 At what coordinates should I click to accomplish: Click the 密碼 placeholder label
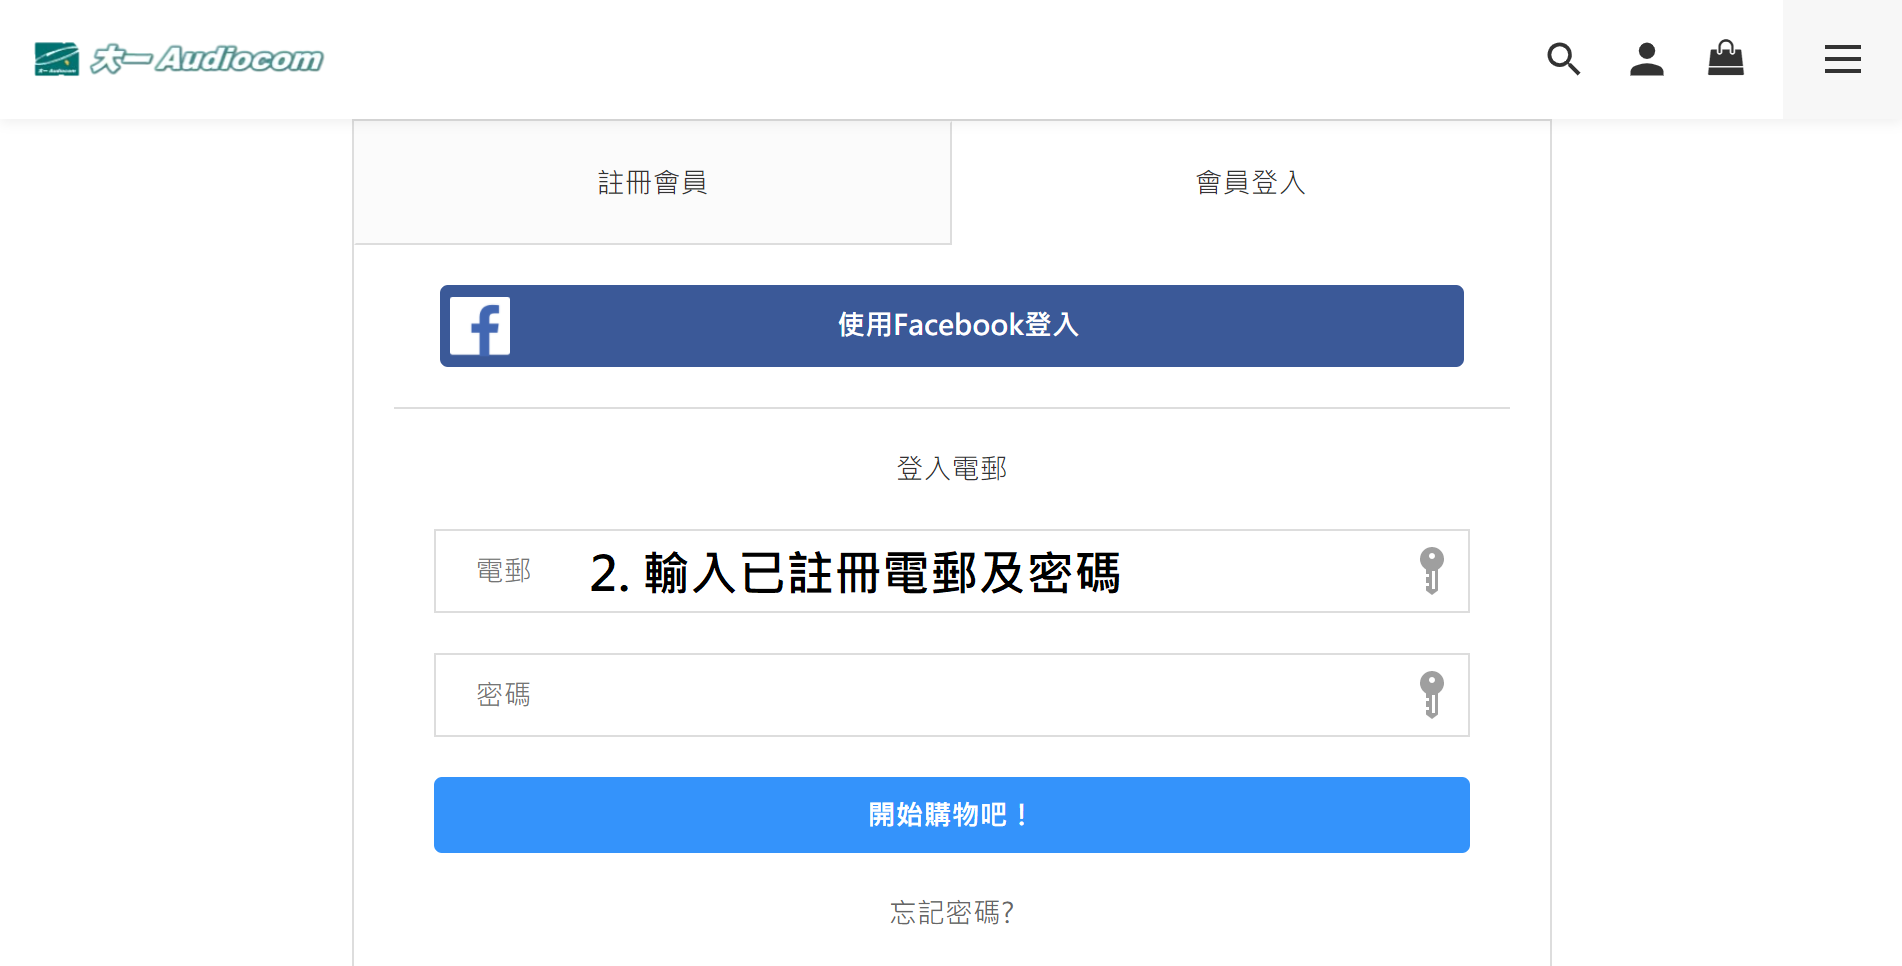(503, 695)
